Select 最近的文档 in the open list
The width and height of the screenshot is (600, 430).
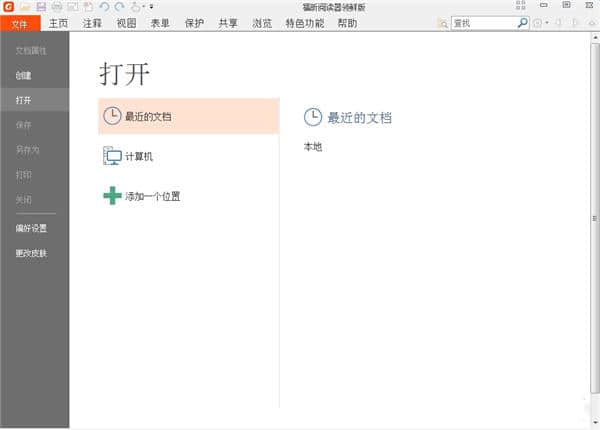point(188,116)
